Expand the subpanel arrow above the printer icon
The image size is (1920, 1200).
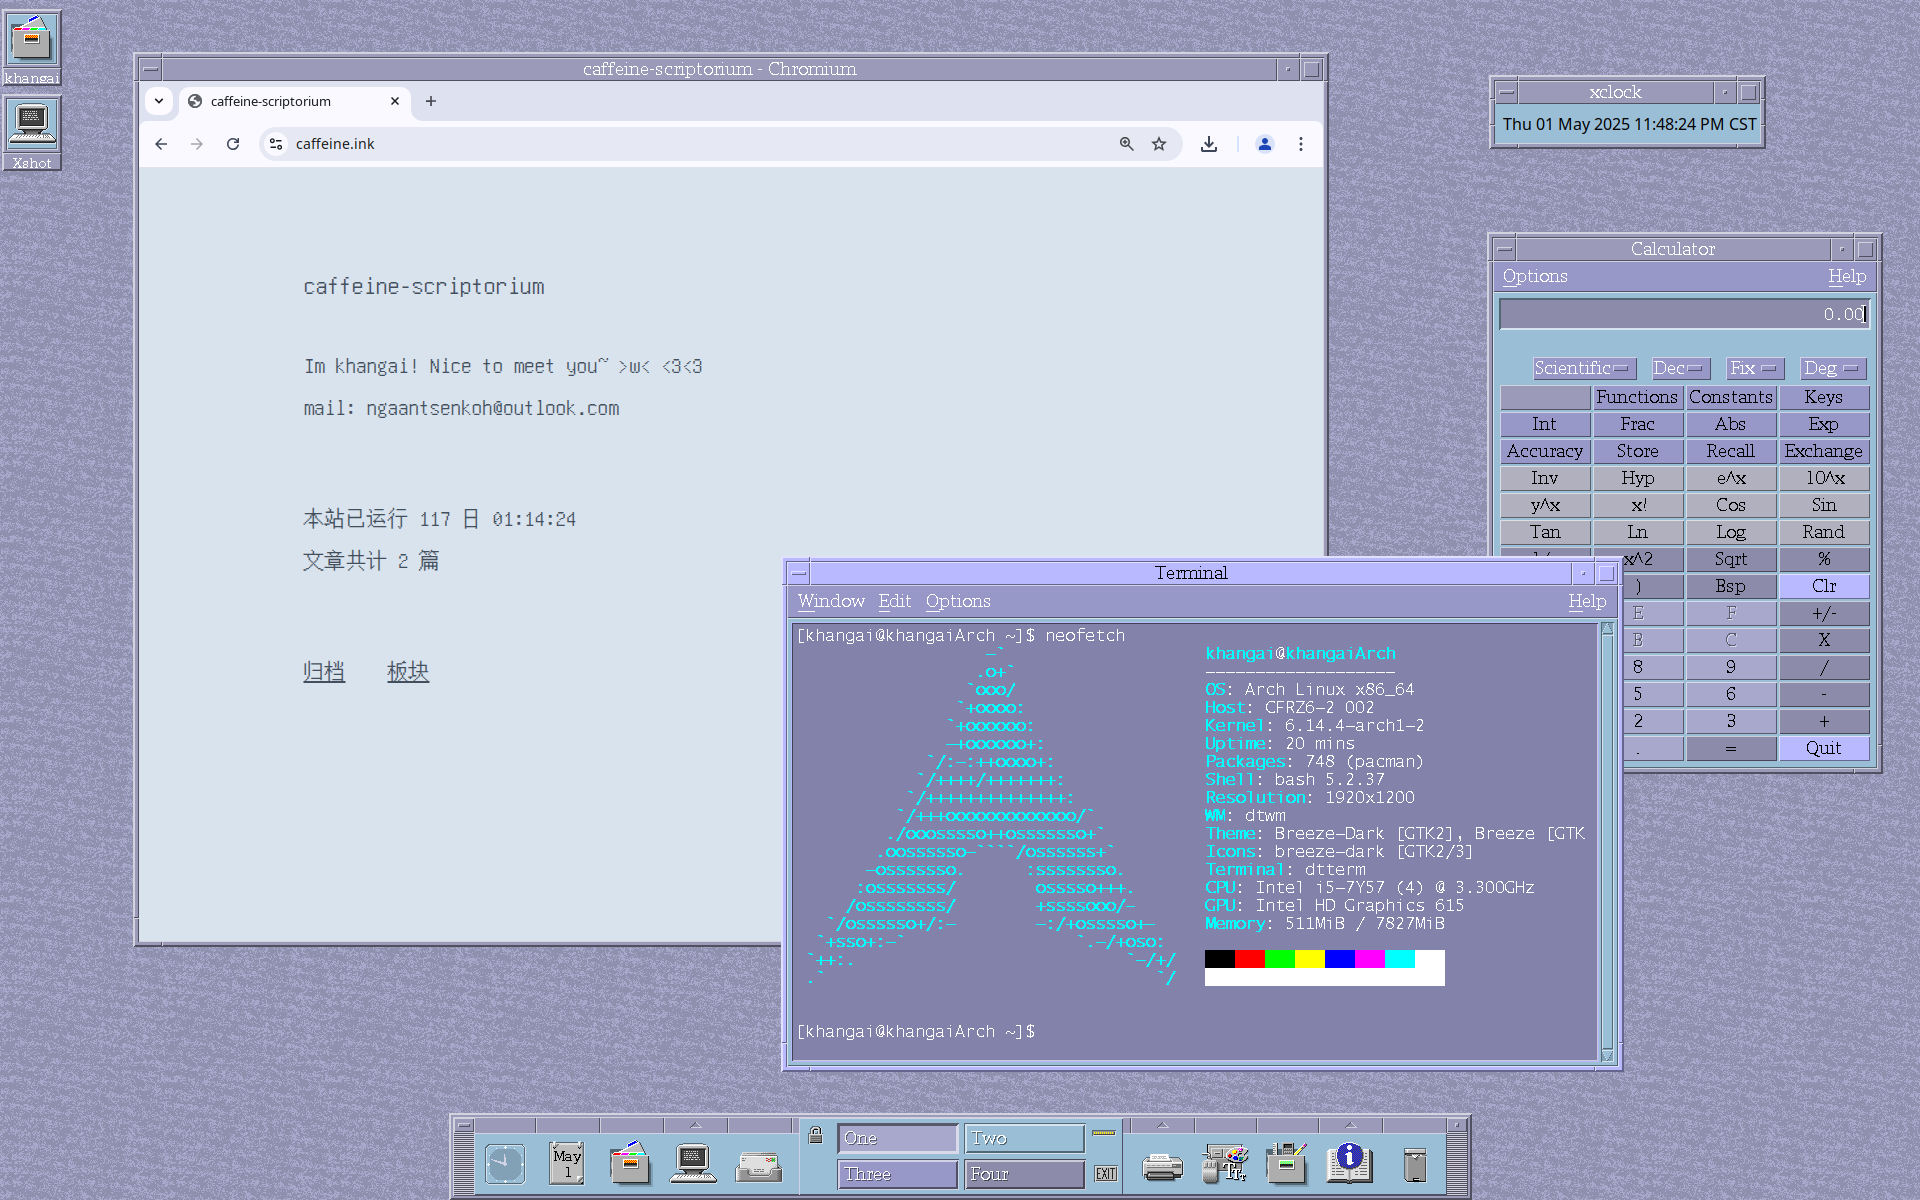tap(1162, 1125)
